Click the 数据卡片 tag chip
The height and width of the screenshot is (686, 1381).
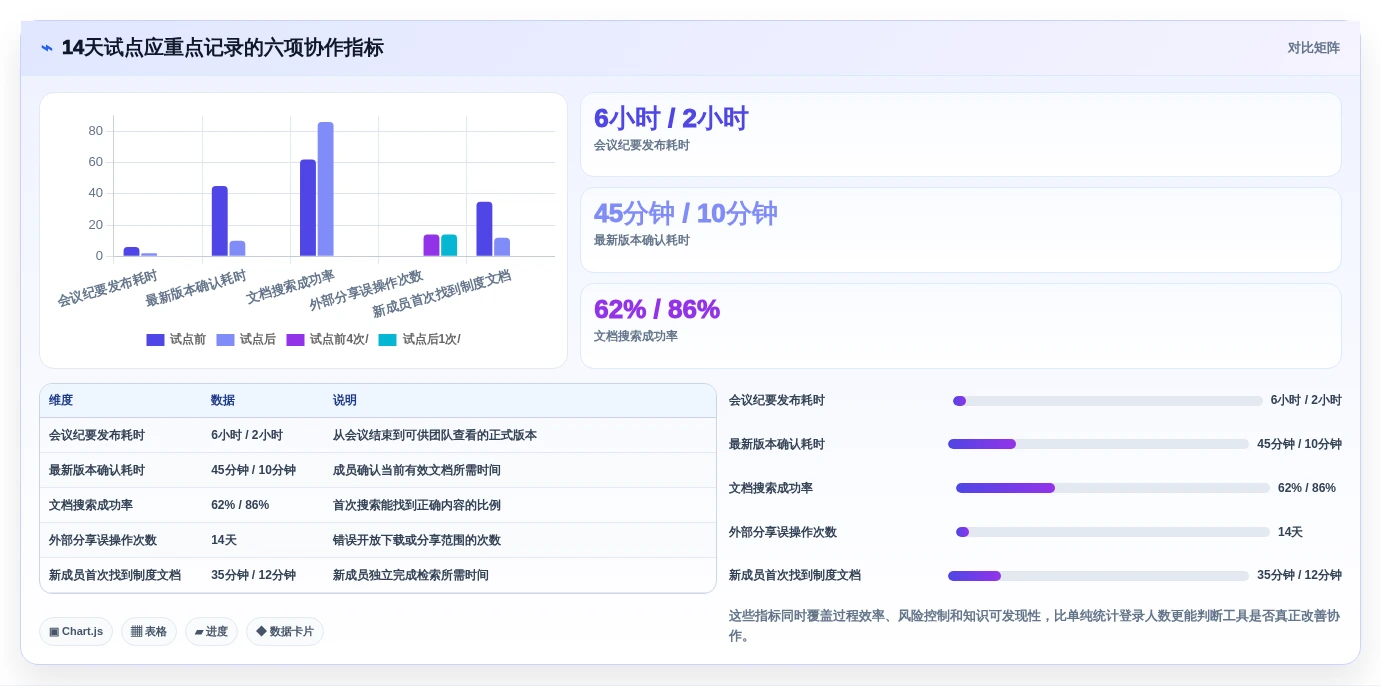285,632
